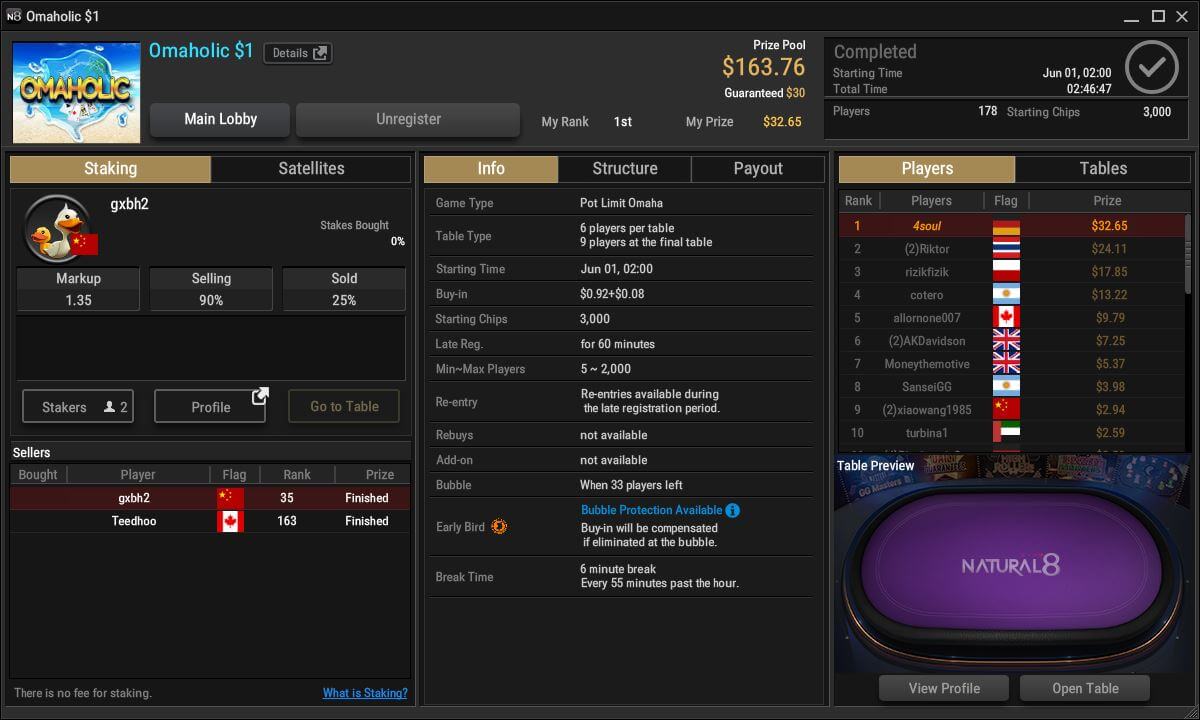1200x720 pixels.
Task: Switch to the Staking tab
Action: click(110, 169)
